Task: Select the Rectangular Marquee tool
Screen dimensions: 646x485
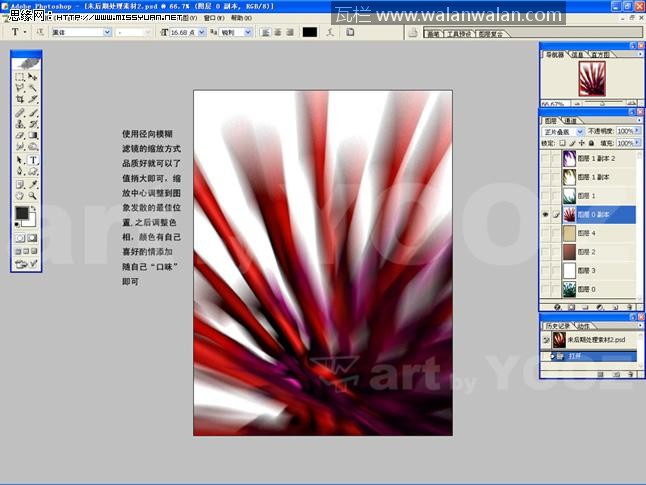Action: click(20, 77)
